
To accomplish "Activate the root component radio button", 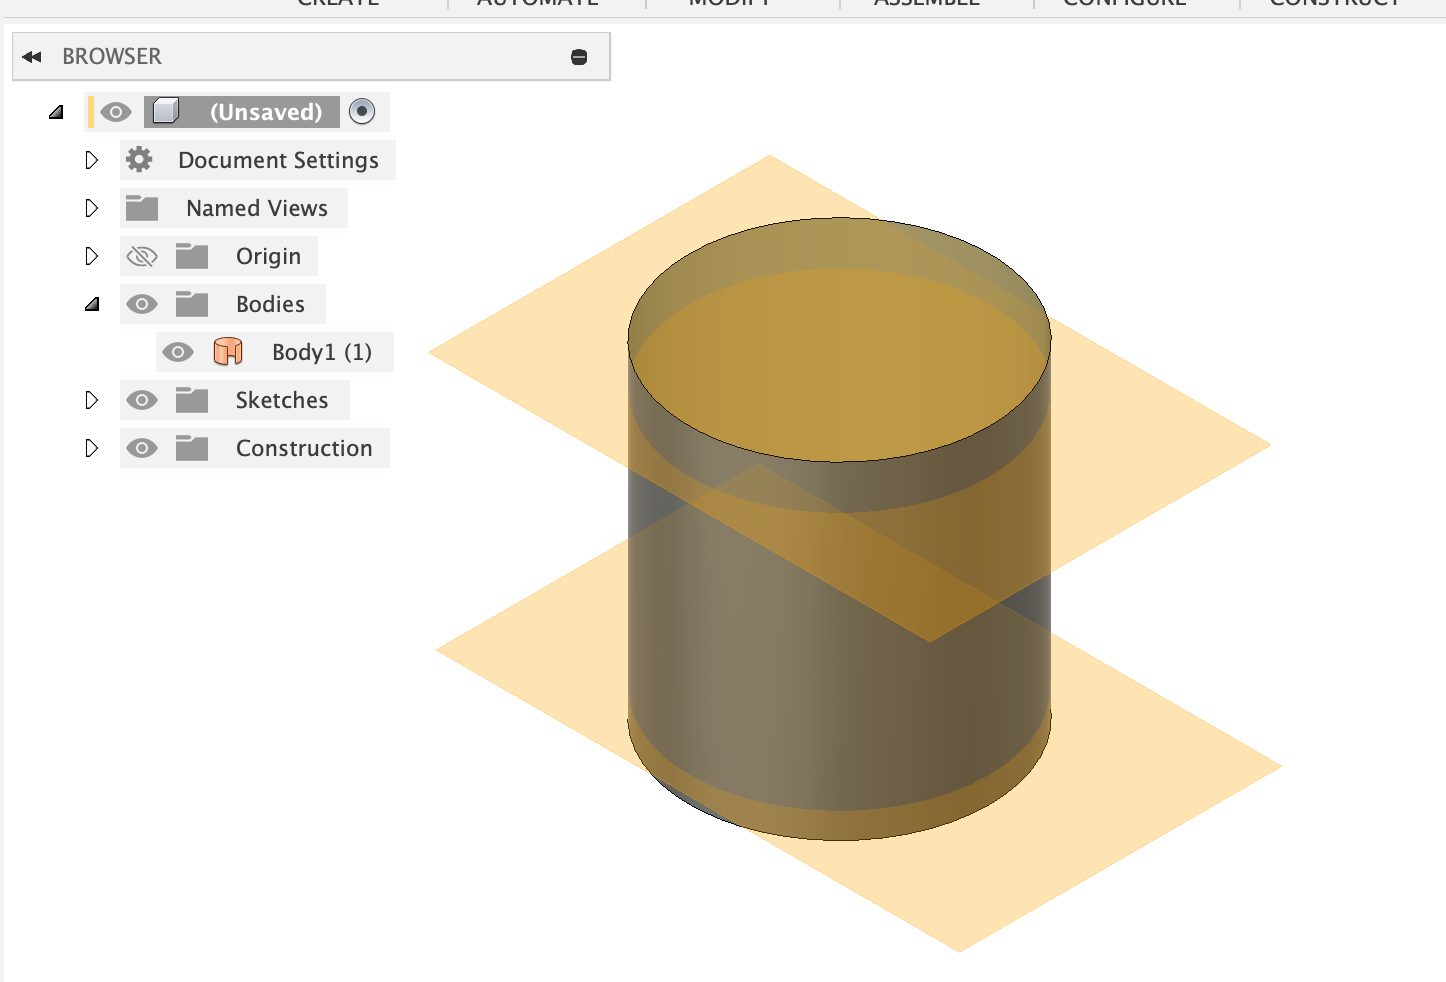I will (362, 111).
